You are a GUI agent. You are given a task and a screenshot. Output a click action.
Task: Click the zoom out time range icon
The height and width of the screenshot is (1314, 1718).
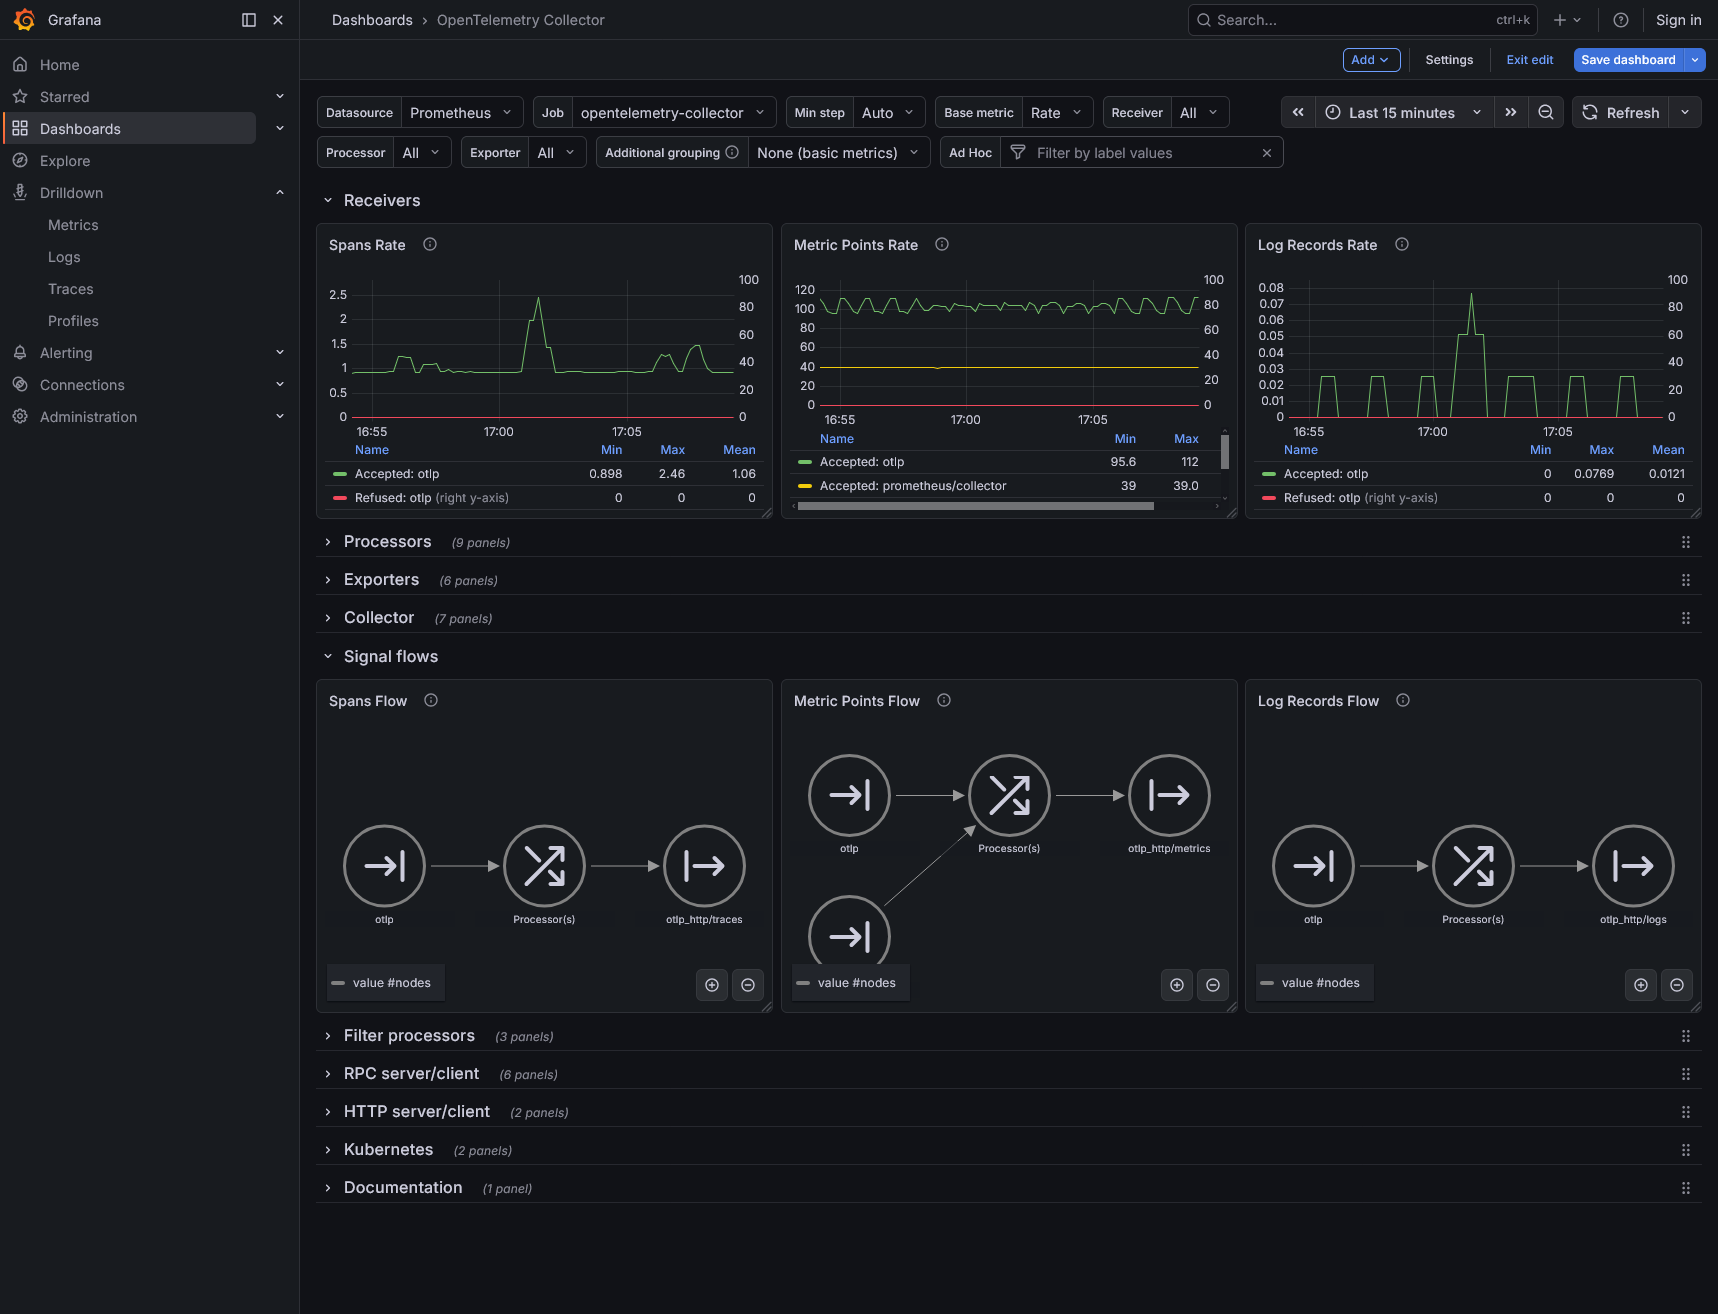pyautogui.click(x=1546, y=112)
